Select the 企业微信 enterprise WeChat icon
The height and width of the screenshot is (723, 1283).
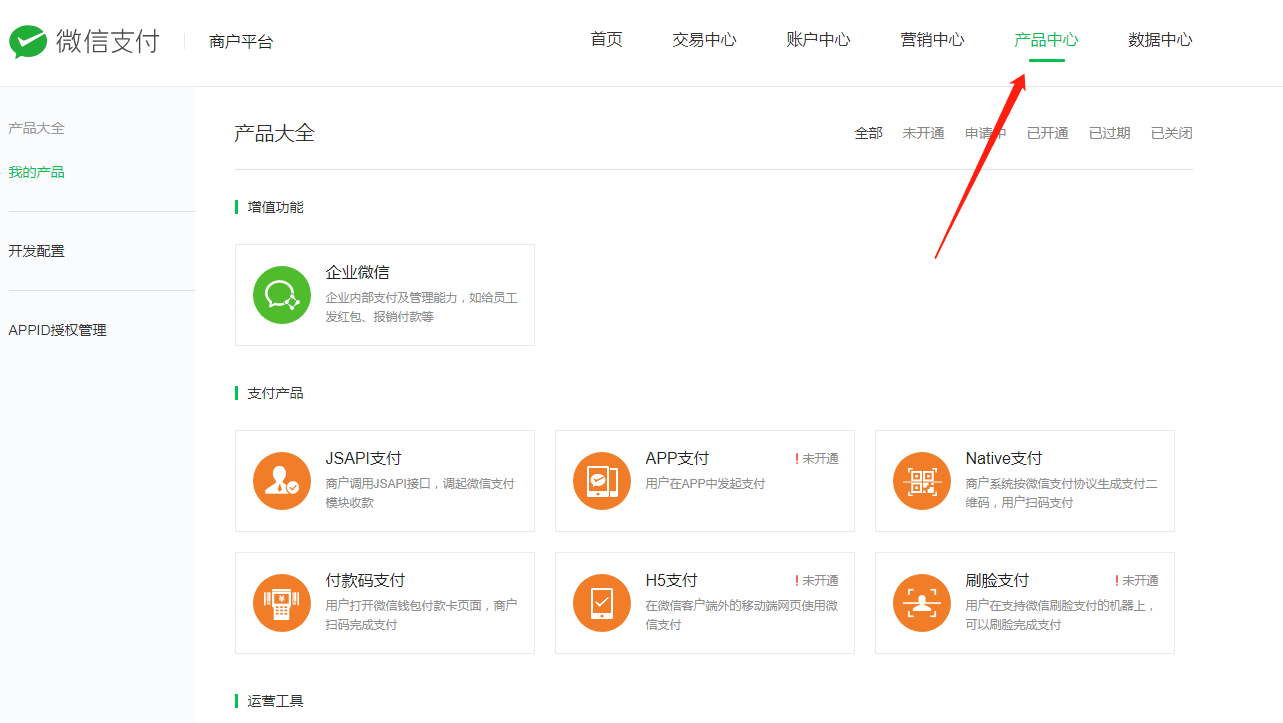(x=281, y=294)
